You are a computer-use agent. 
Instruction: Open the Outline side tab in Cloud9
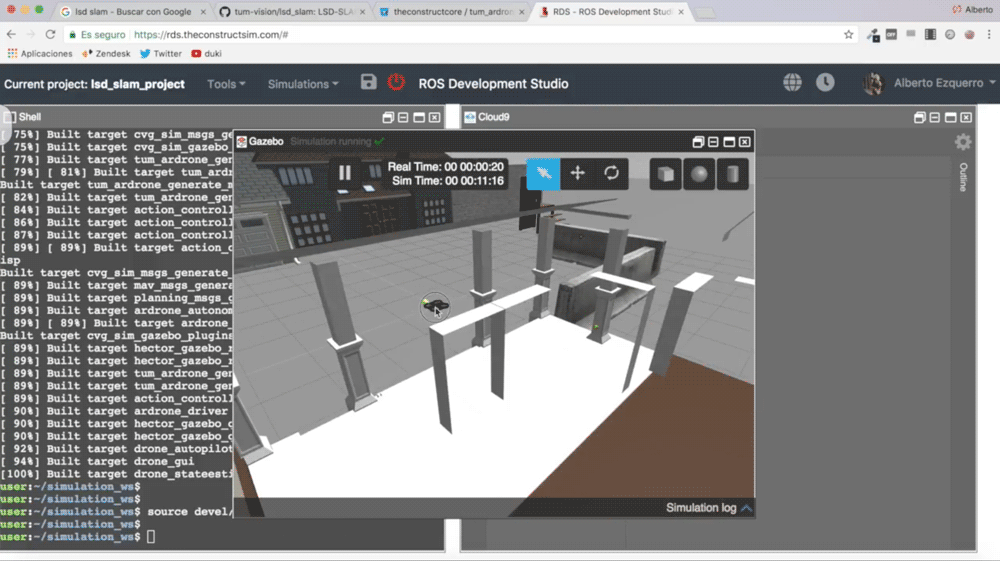pyautogui.click(x=964, y=177)
